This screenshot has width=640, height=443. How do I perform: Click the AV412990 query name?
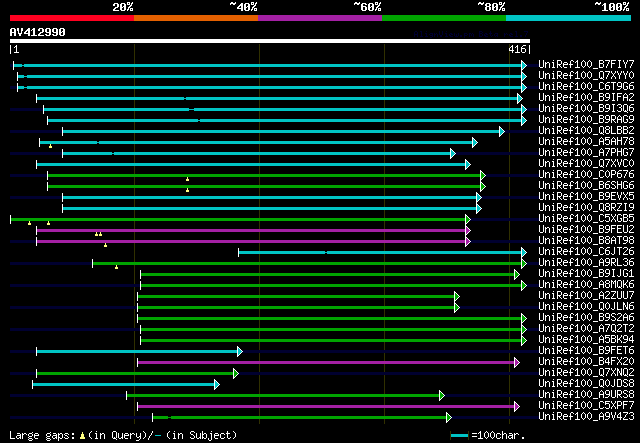tap(38, 32)
